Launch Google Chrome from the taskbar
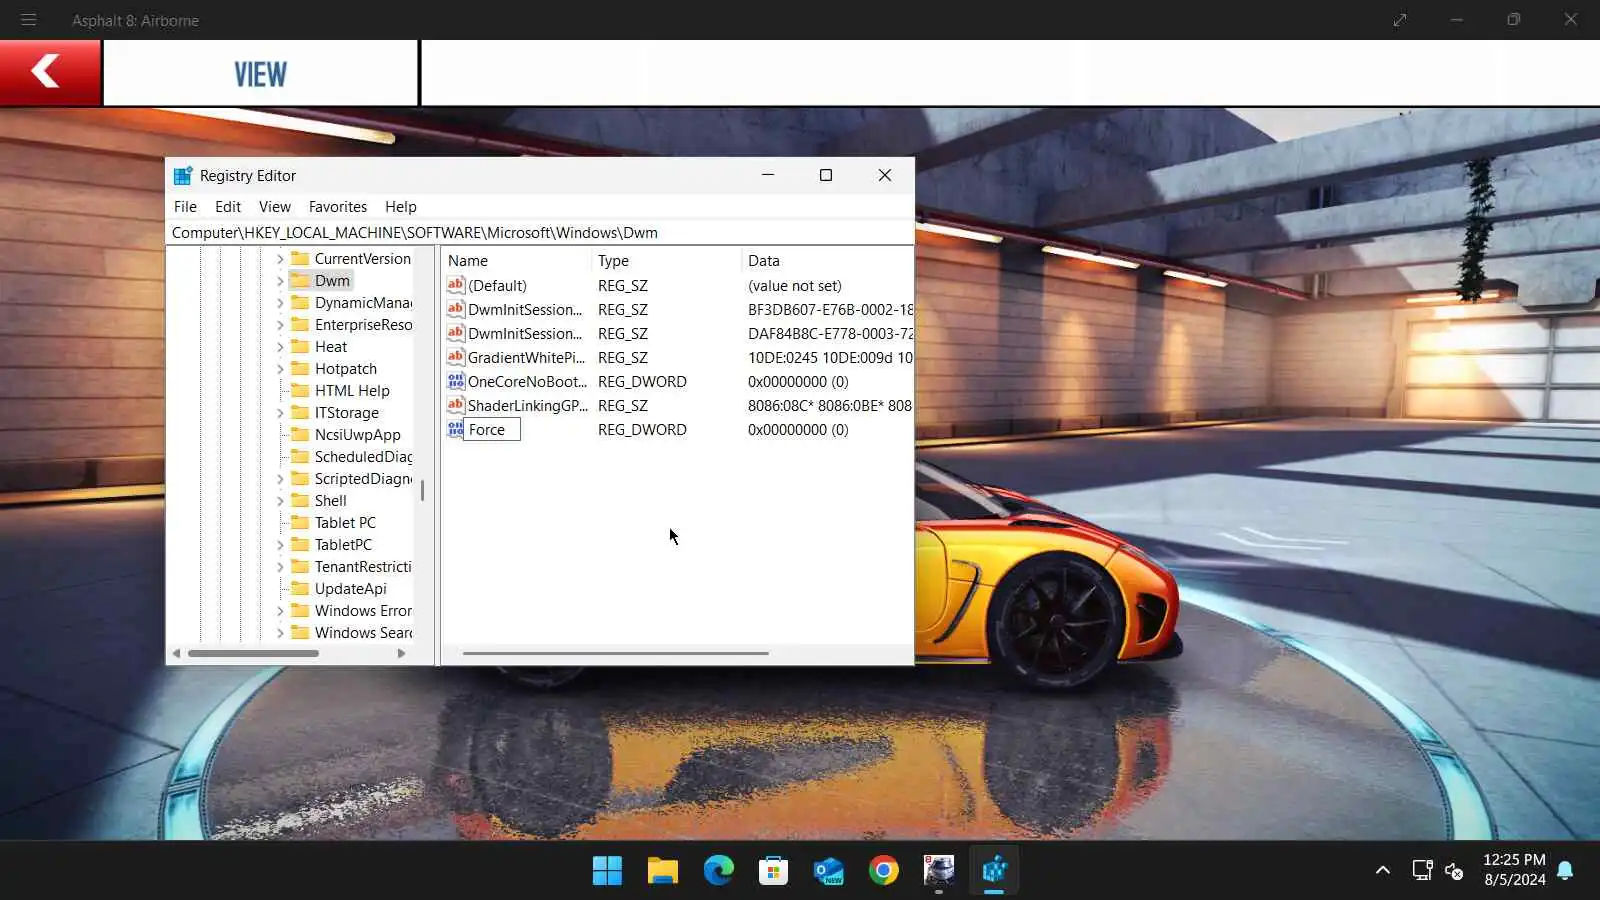The height and width of the screenshot is (900, 1600). click(x=884, y=871)
